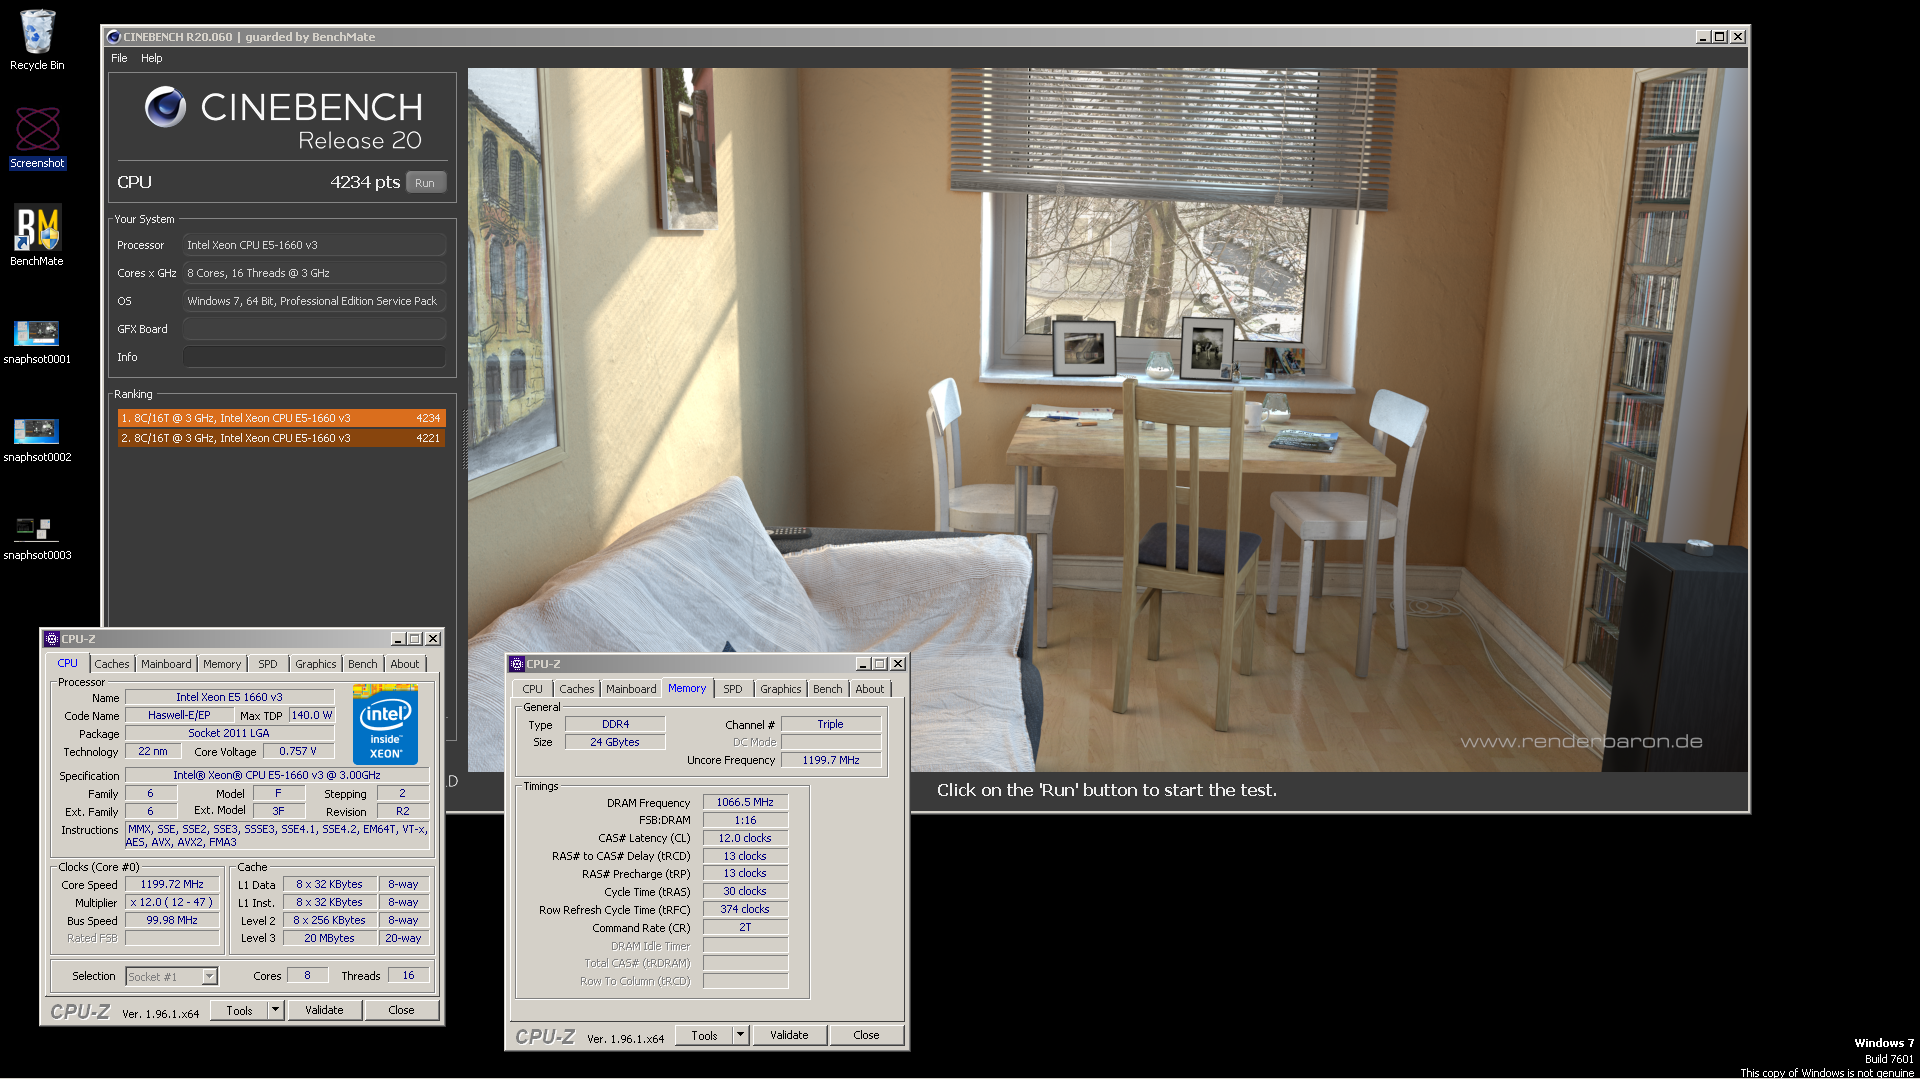Click the rendered room preview image

pos(1108,420)
